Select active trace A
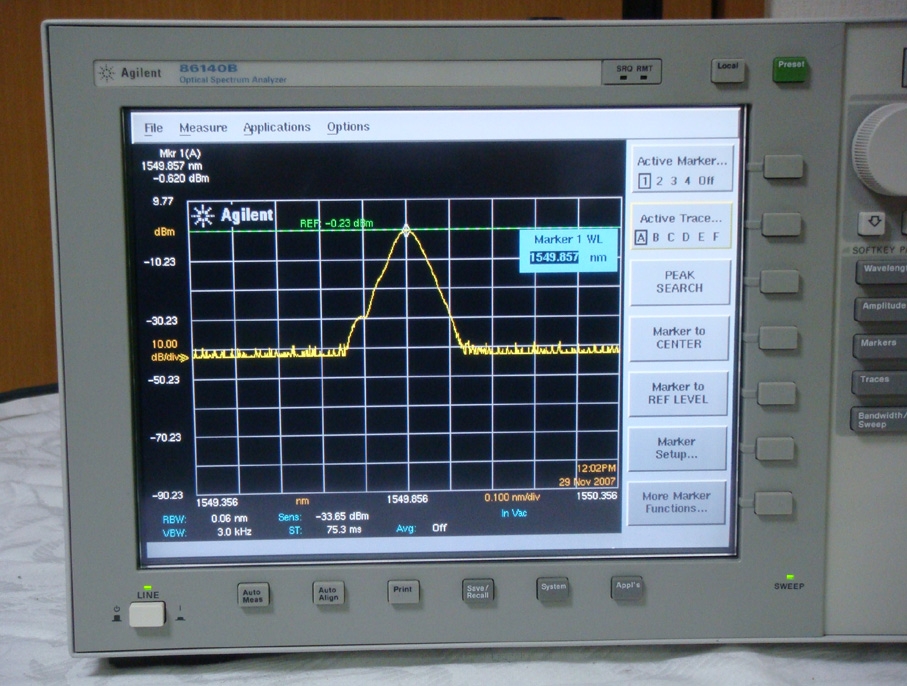The height and width of the screenshot is (686, 907). (640, 237)
